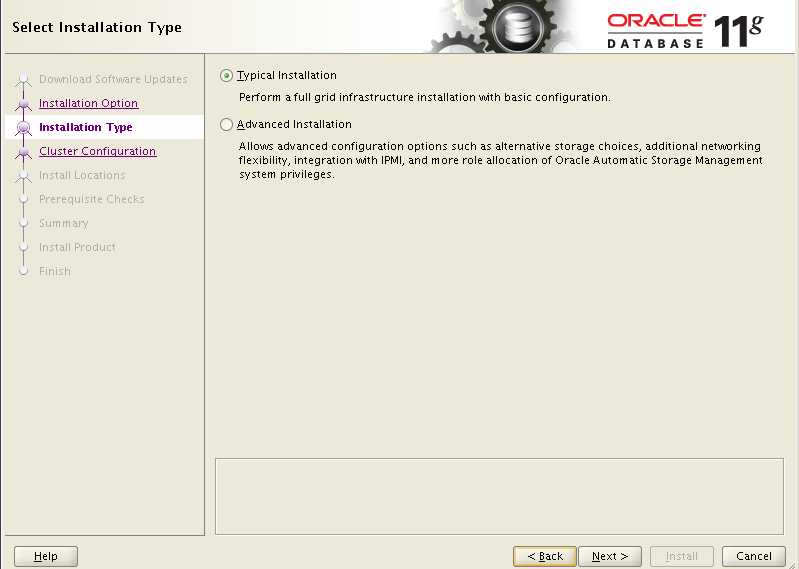This screenshot has width=799, height=569.
Task: Go back with the Back button
Action: pyautogui.click(x=545, y=556)
